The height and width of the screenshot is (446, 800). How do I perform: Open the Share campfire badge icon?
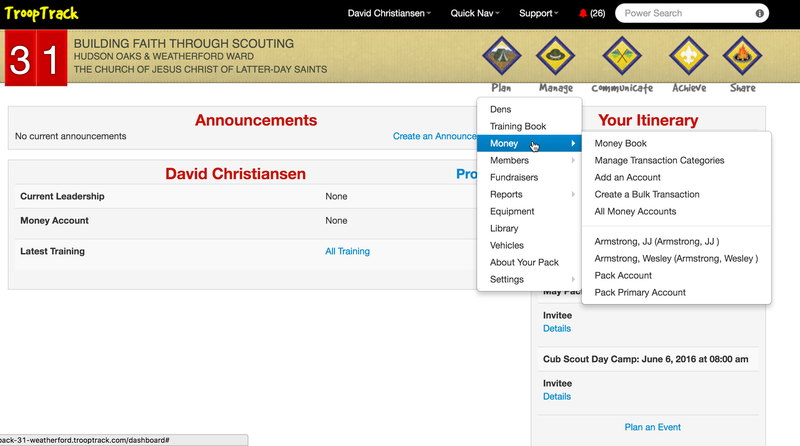tap(742, 56)
